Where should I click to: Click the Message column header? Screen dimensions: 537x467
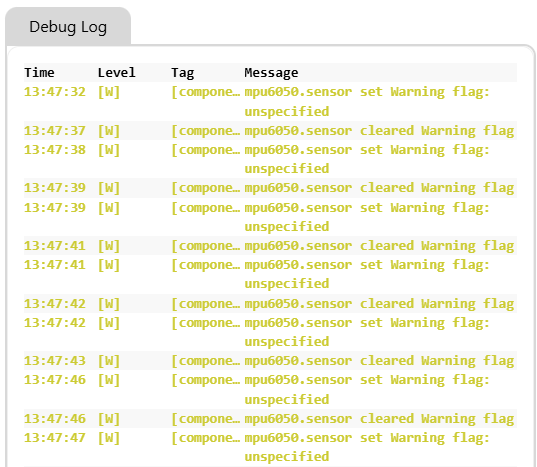(x=271, y=73)
